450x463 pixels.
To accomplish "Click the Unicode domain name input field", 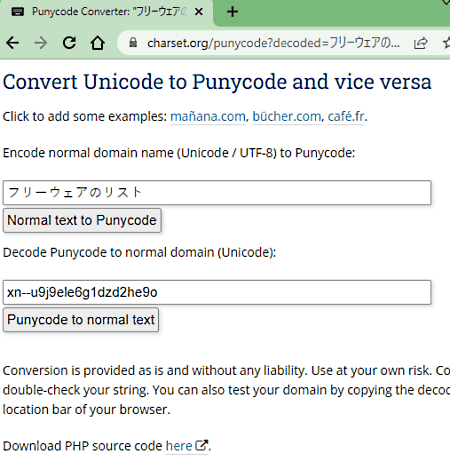I will pos(217,193).
